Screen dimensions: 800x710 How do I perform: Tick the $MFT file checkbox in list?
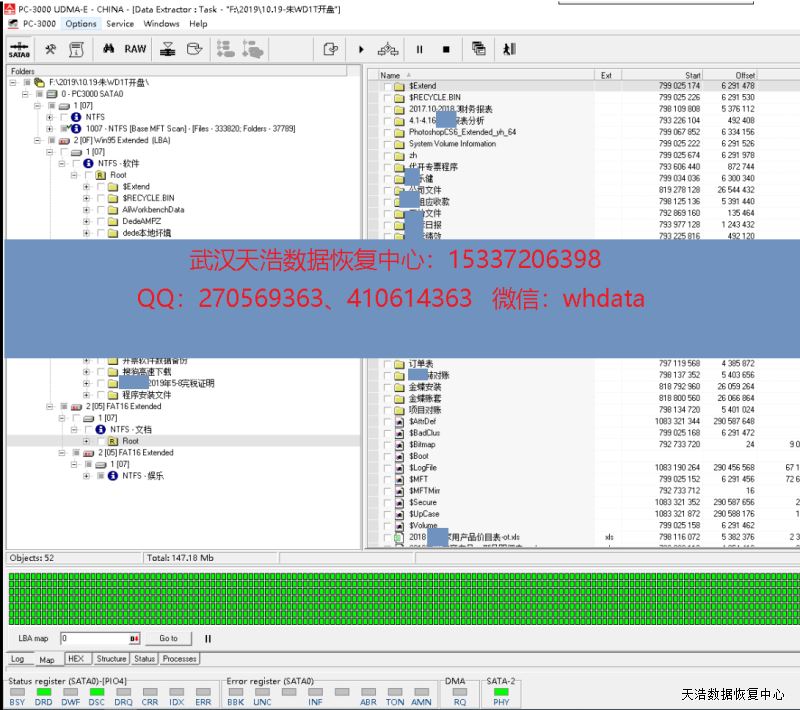click(386, 479)
